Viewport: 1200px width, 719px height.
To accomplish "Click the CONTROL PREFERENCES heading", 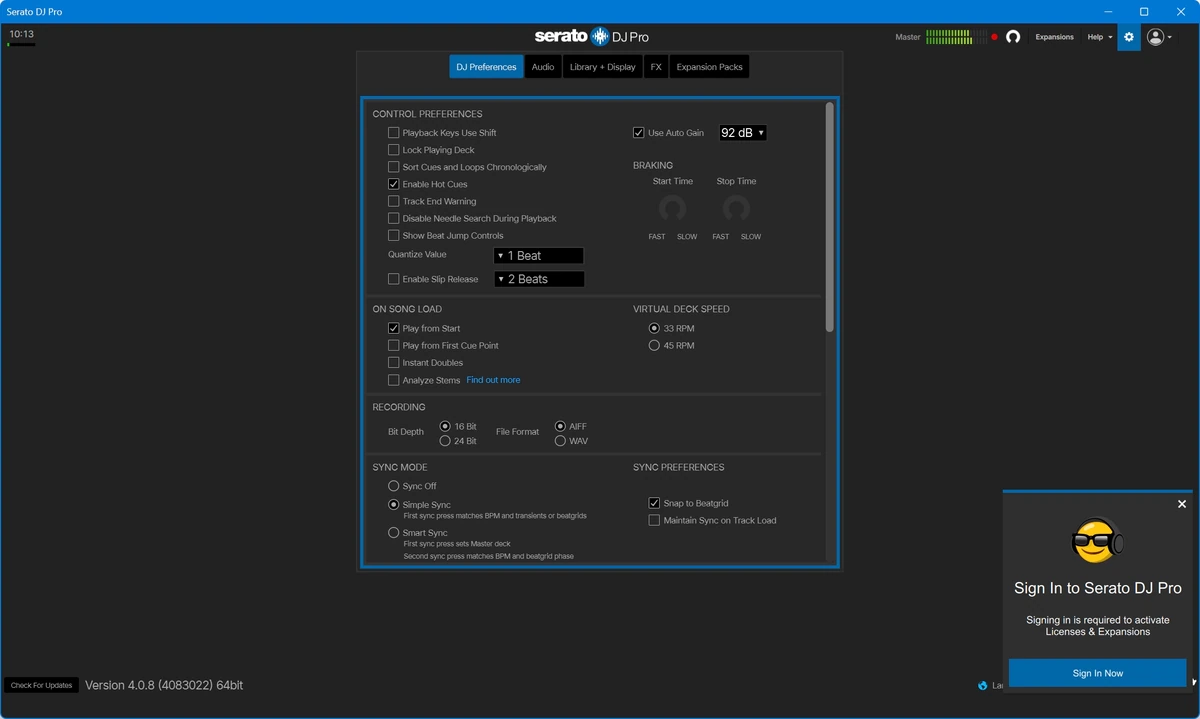I will (427, 114).
